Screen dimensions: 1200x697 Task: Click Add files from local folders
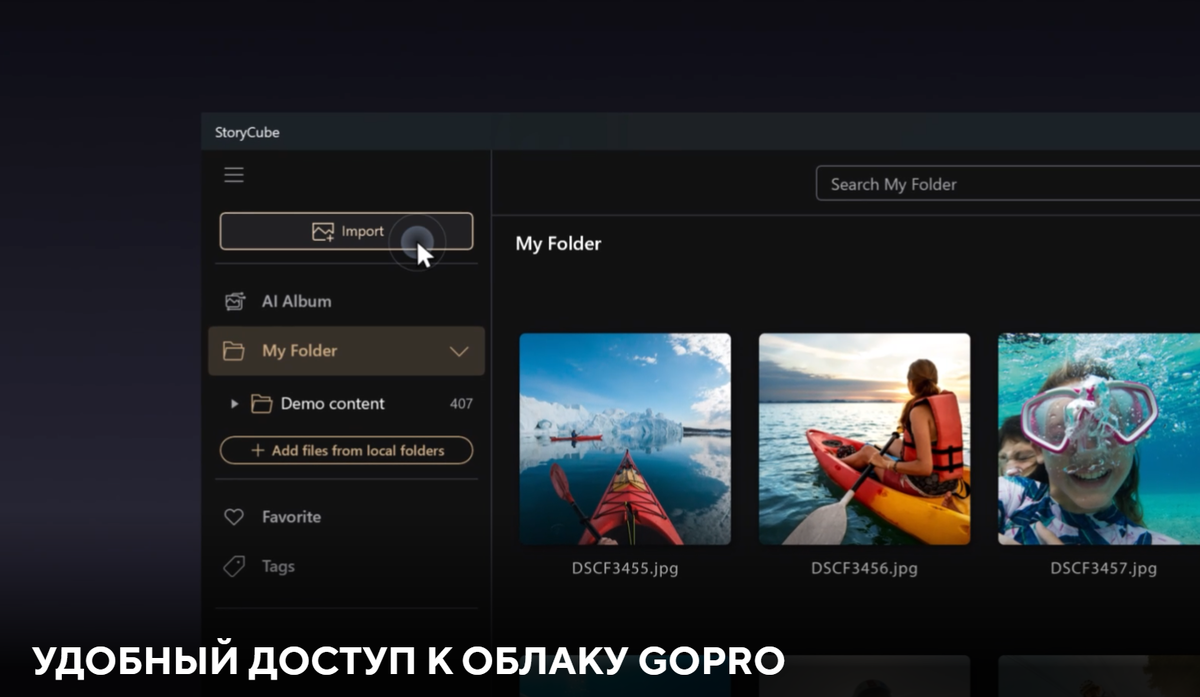[x=346, y=451]
